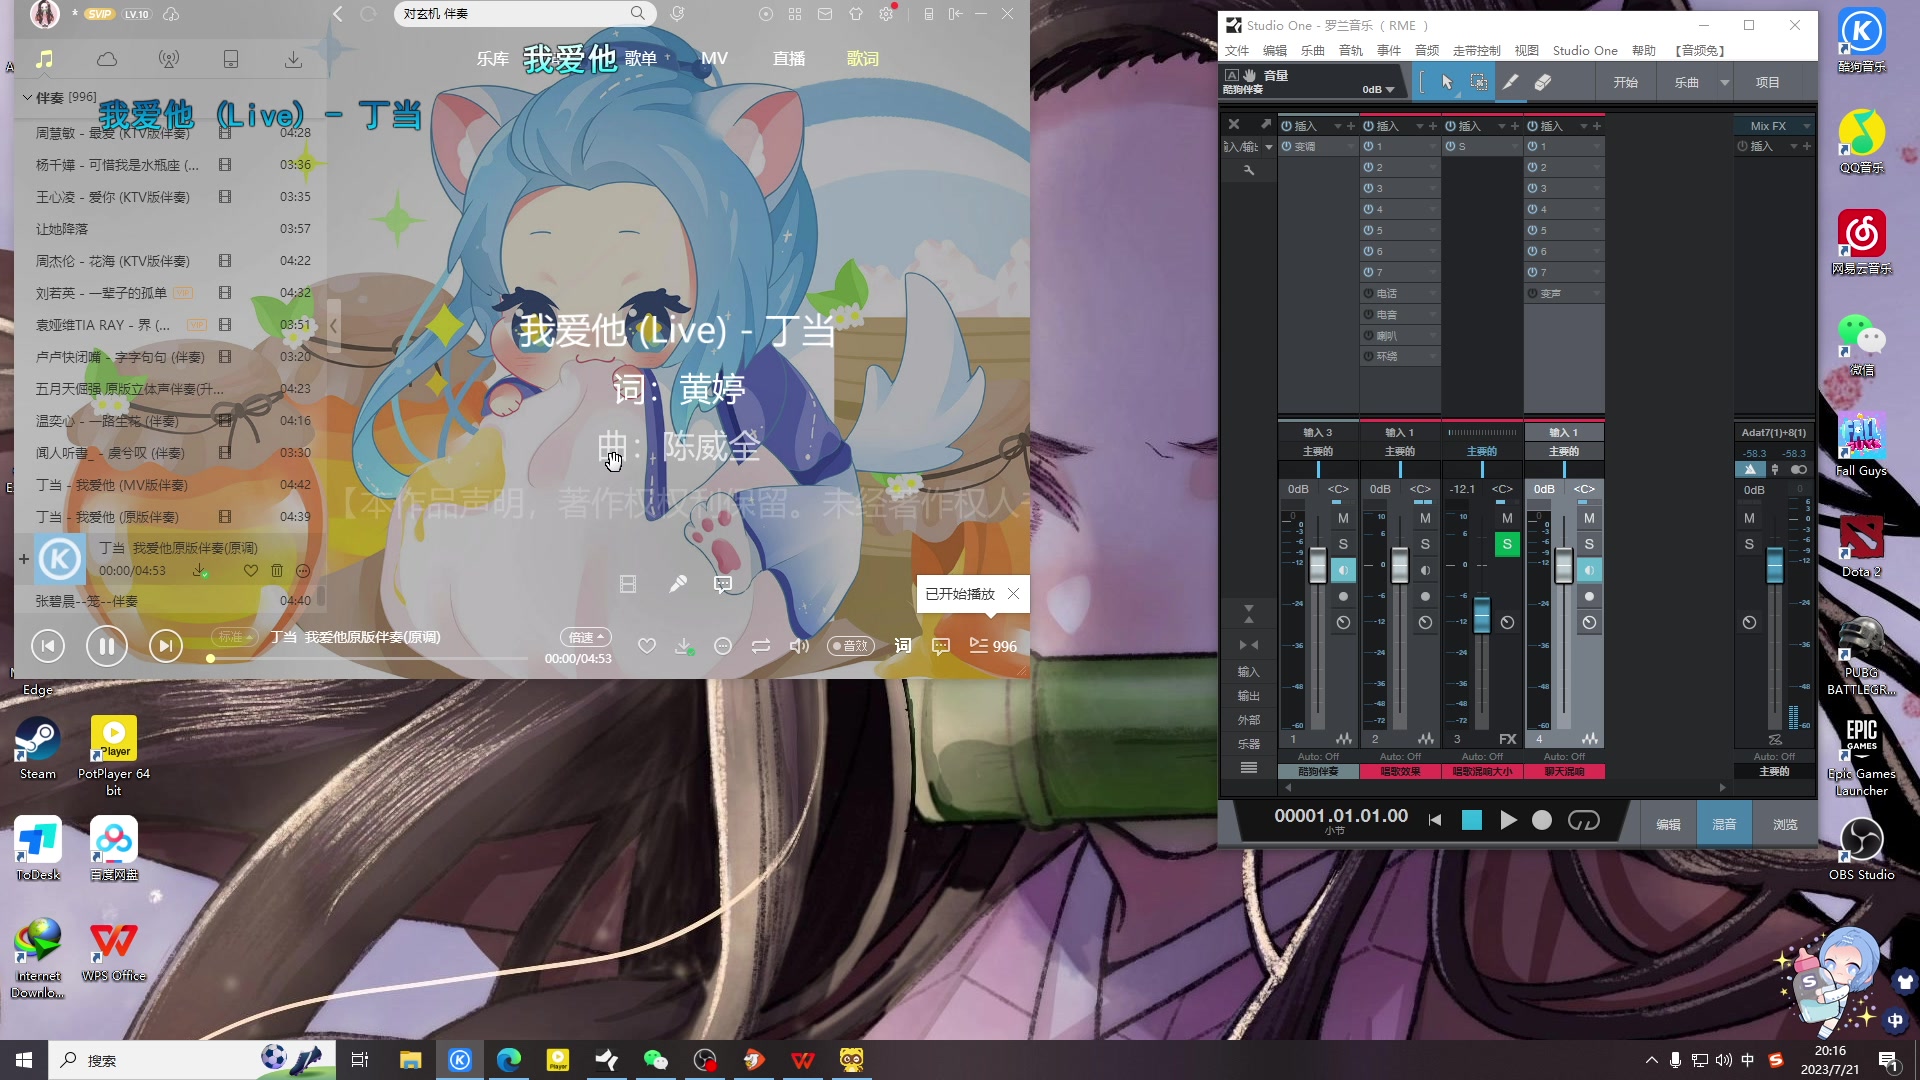Open mixer settings wrench icon
The image size is (1920, 1080).
[1249, 170]
